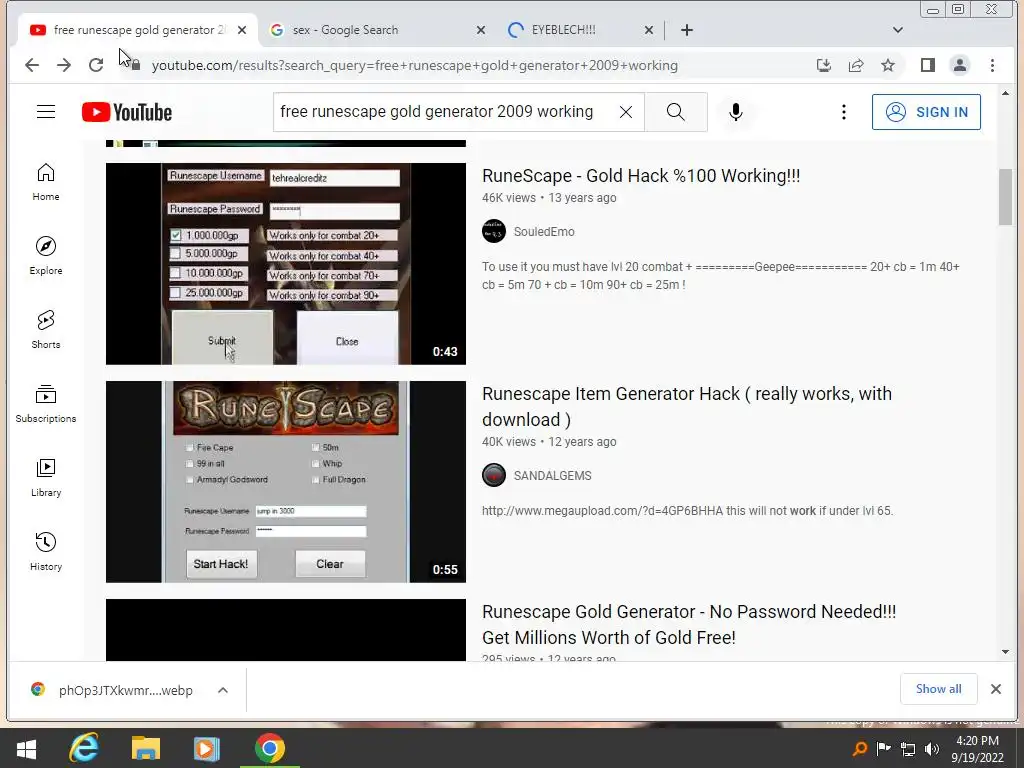Click '40K views' under Item Generator video
The height and width of the screenshot is (768, 1024).
coord(509,442)
